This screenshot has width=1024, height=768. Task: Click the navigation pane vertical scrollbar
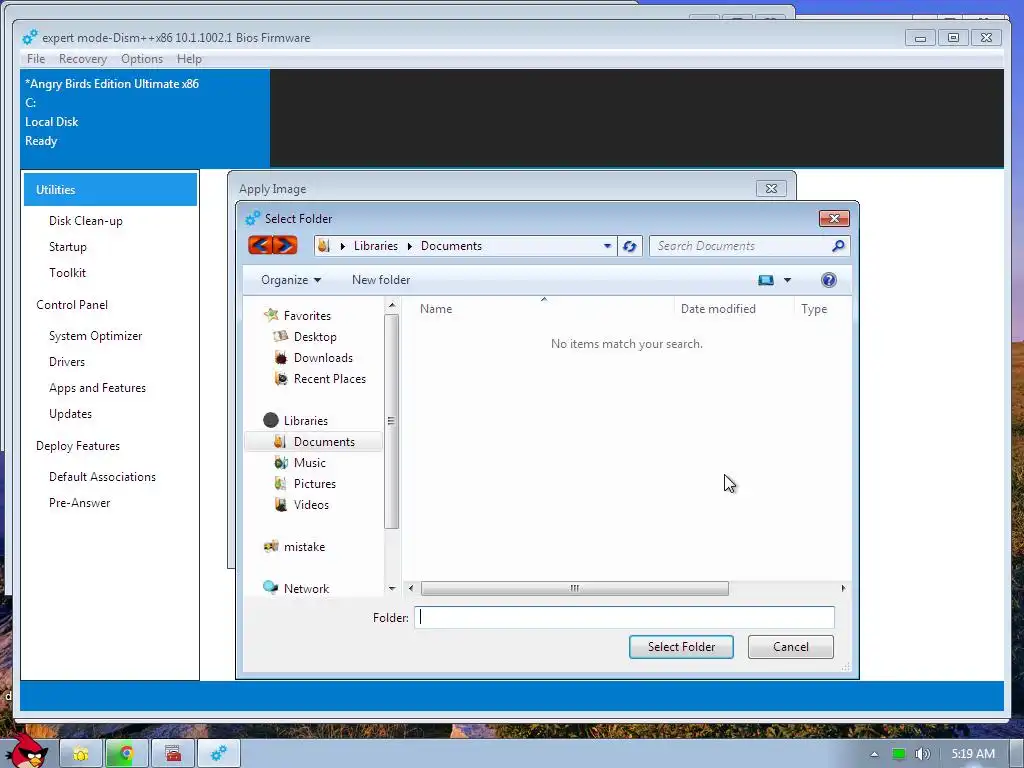click(391, 421)
